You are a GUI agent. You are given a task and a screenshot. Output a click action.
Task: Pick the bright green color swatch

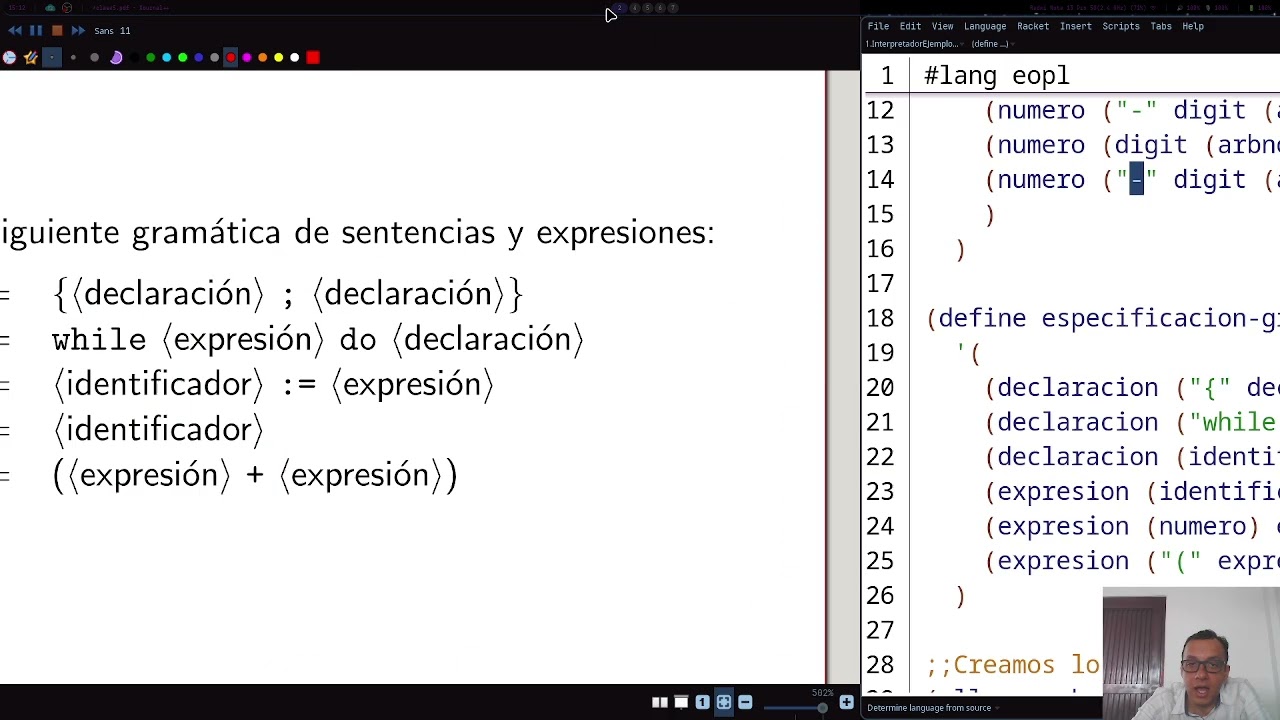tap(183, 57)
